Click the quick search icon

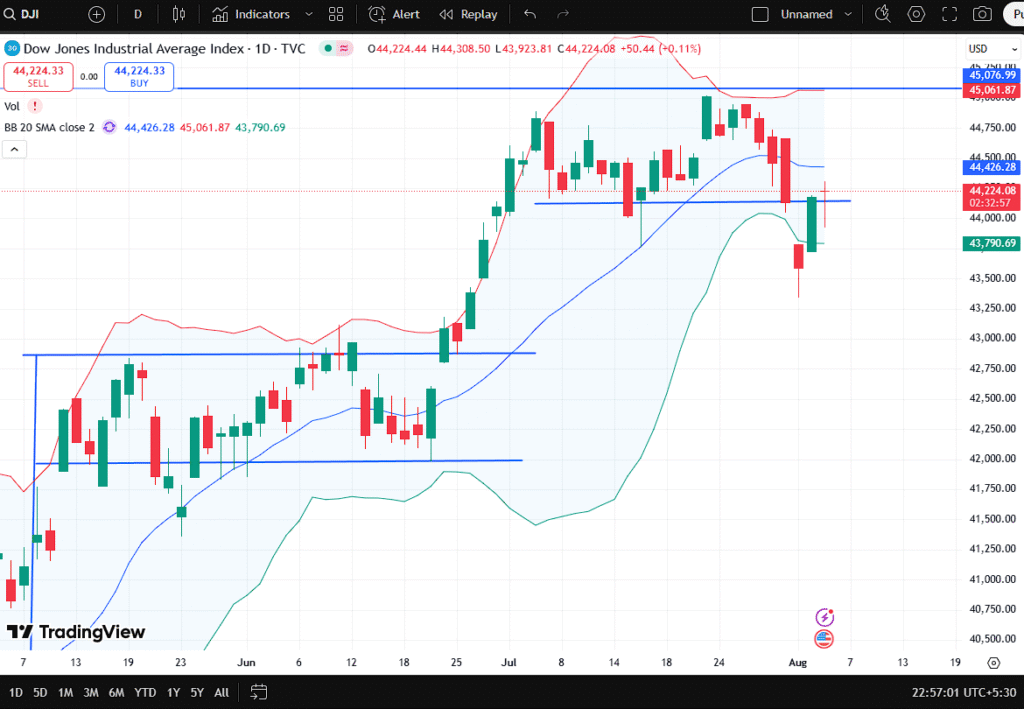(x=882, y=14)
